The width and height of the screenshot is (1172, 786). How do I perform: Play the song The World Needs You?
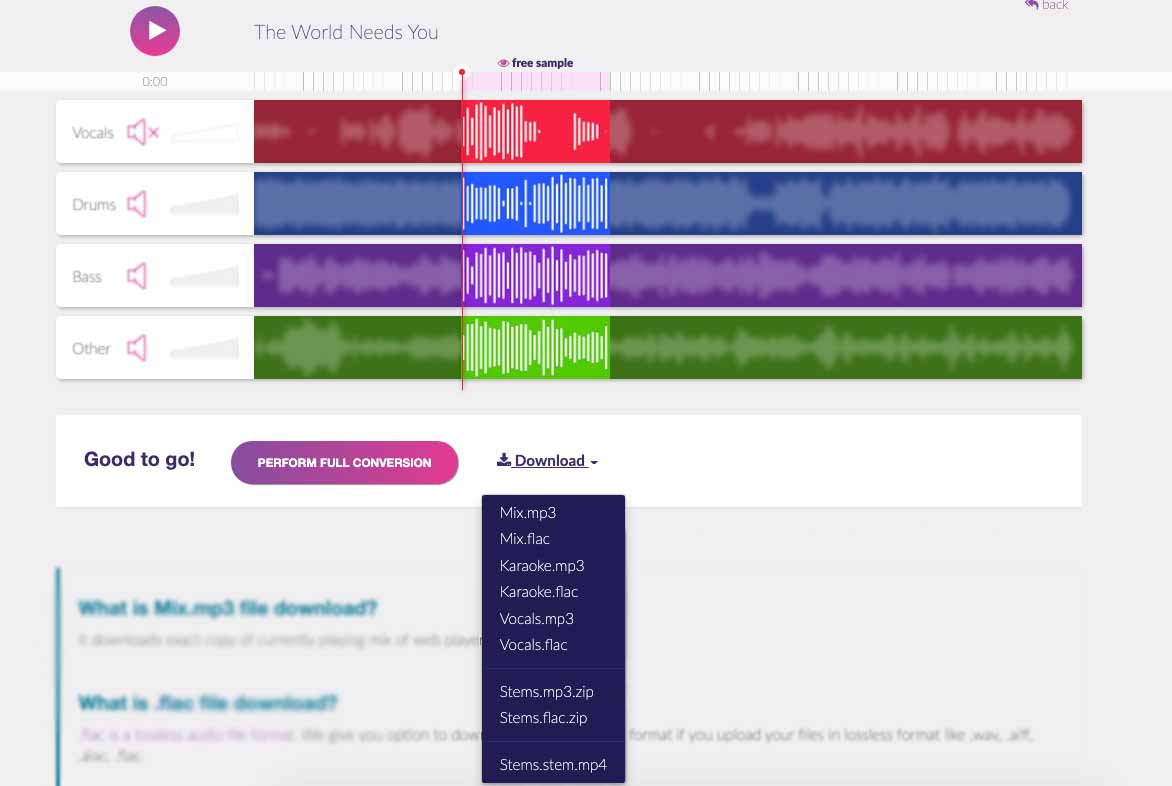tap(155, 31)
